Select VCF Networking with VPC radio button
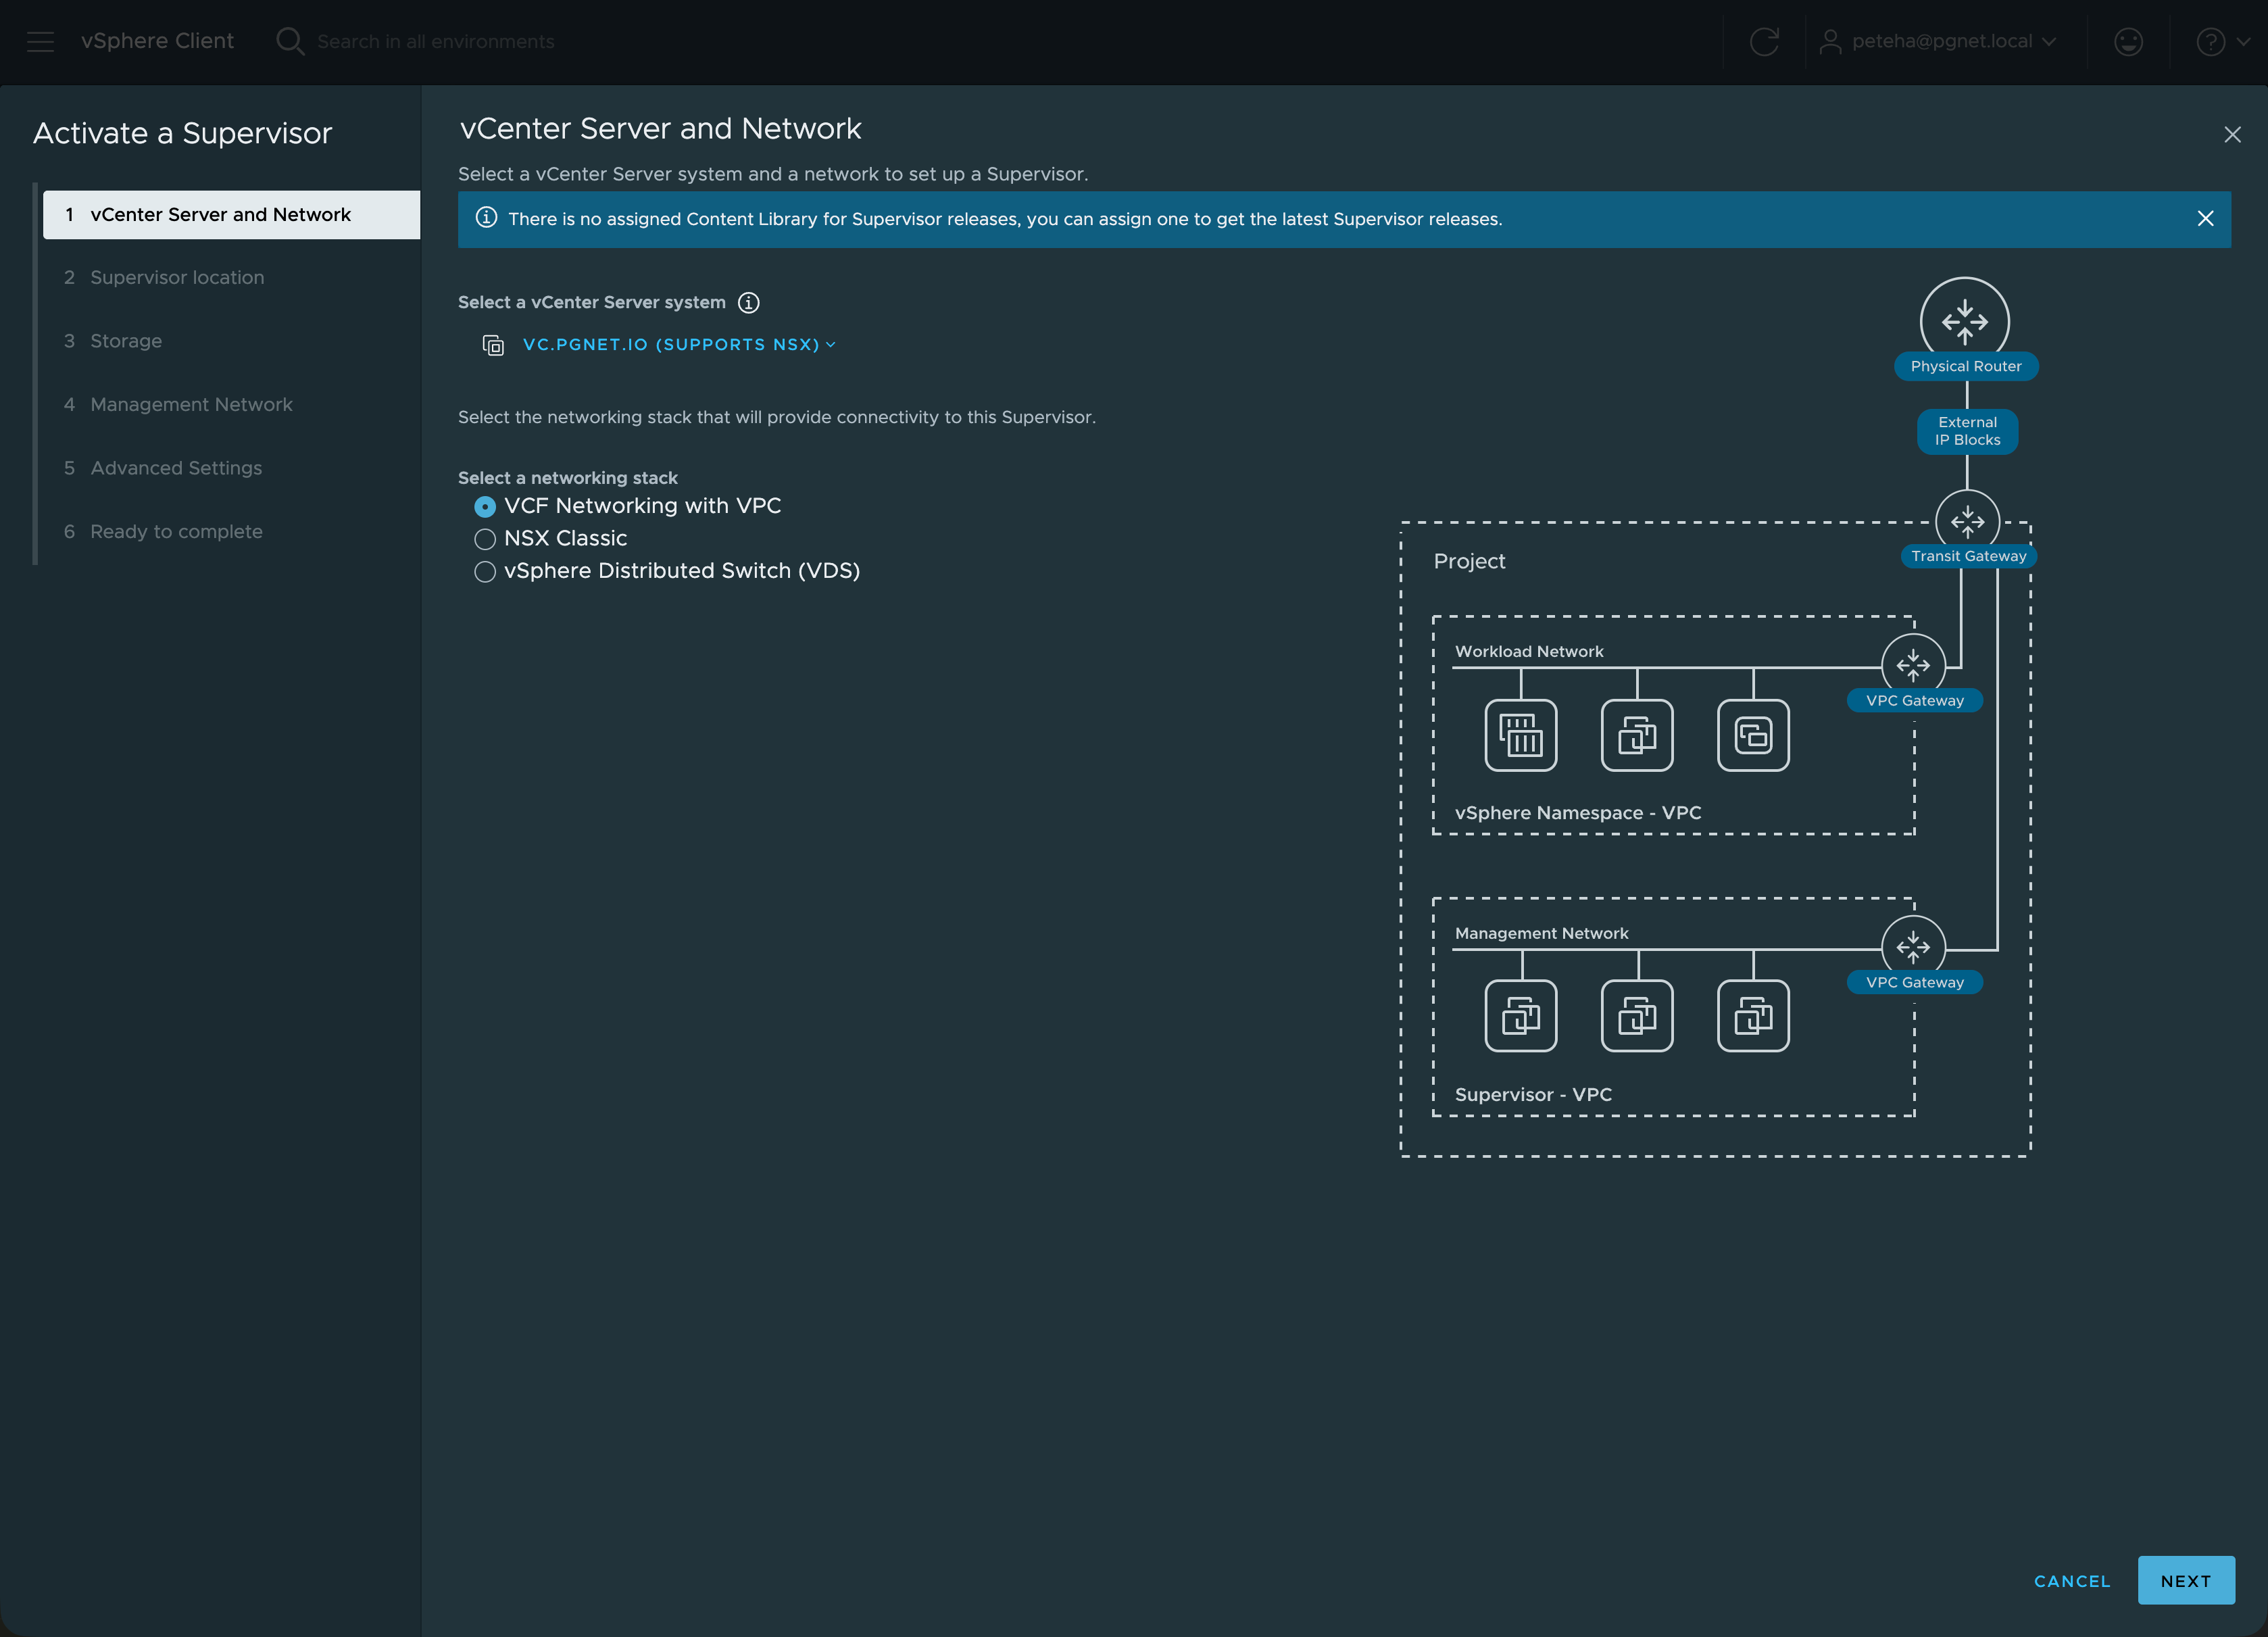 tap(485, 507)
